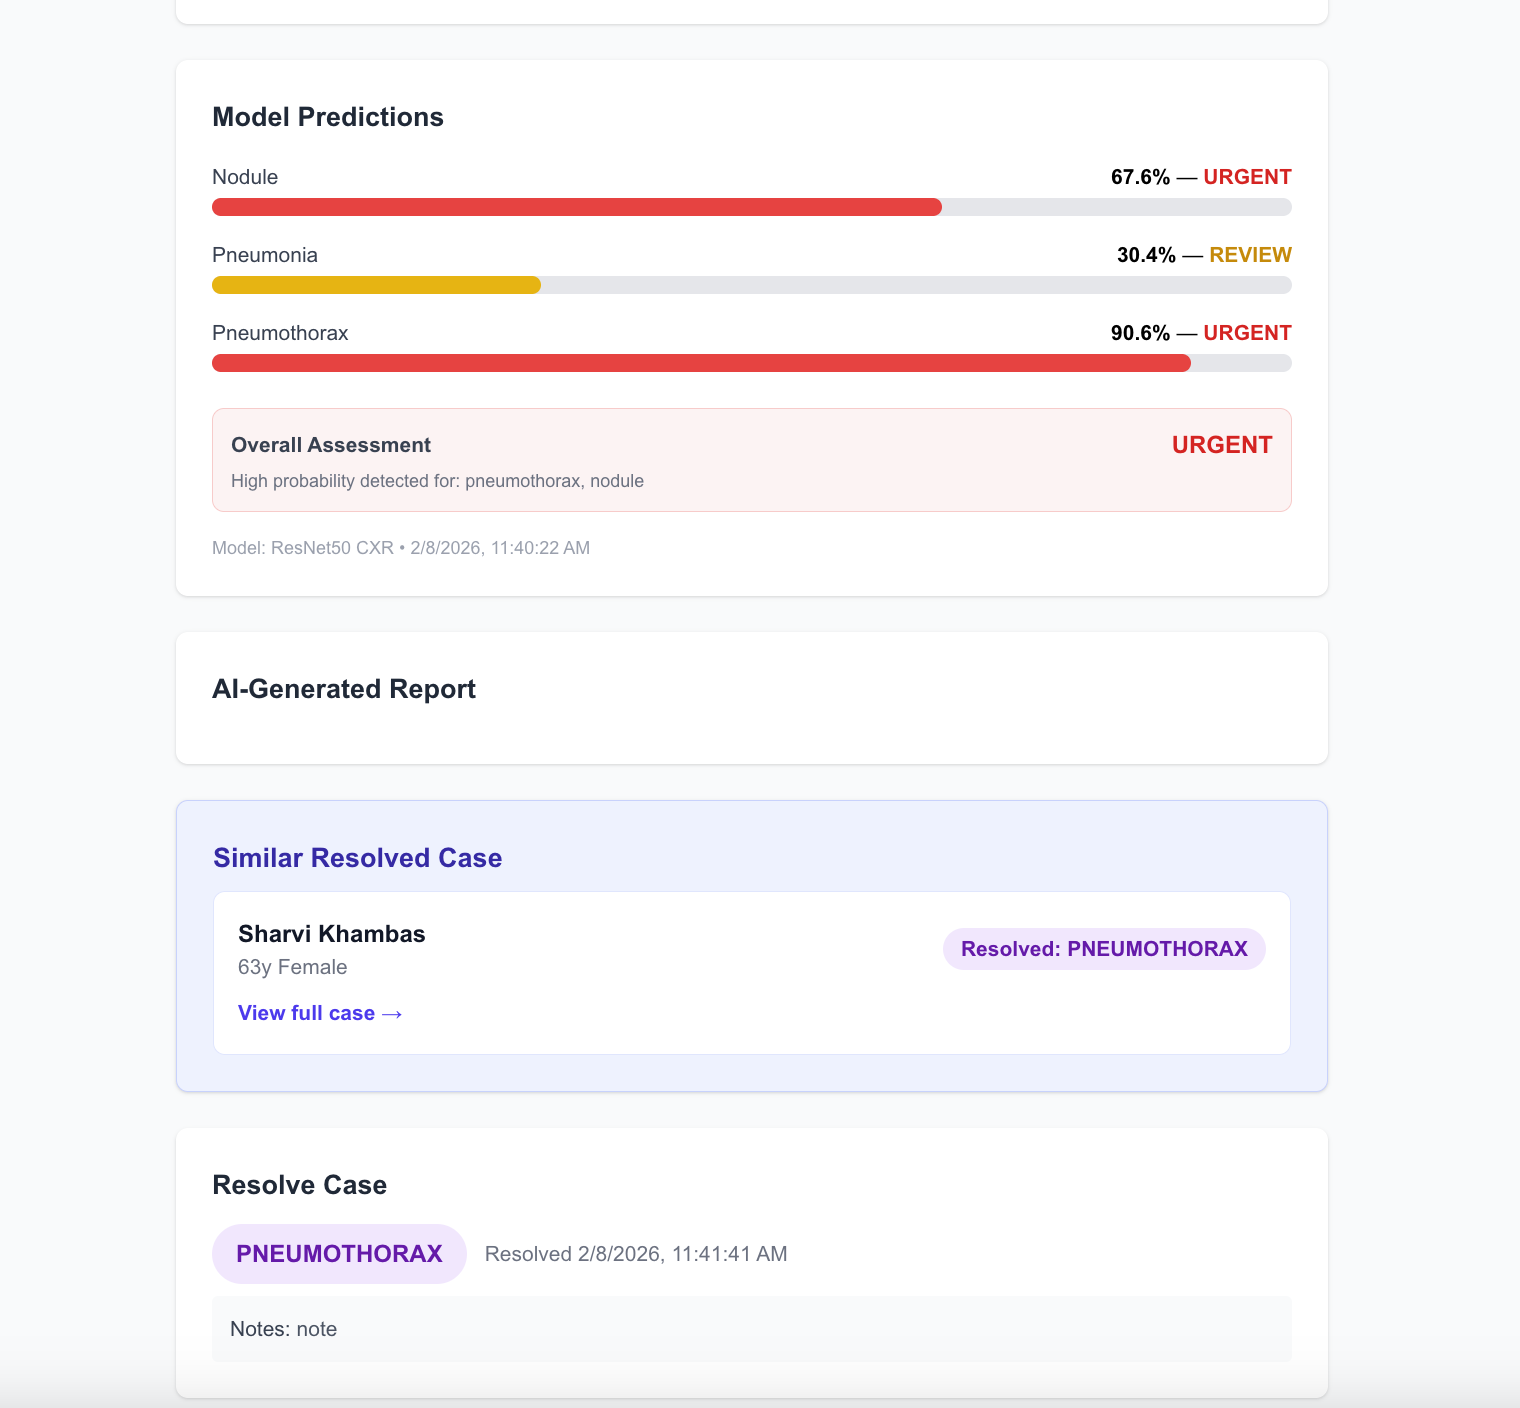1520x1408 pixels.
Task: Click the Nodule probability bar
Action: 751,207
